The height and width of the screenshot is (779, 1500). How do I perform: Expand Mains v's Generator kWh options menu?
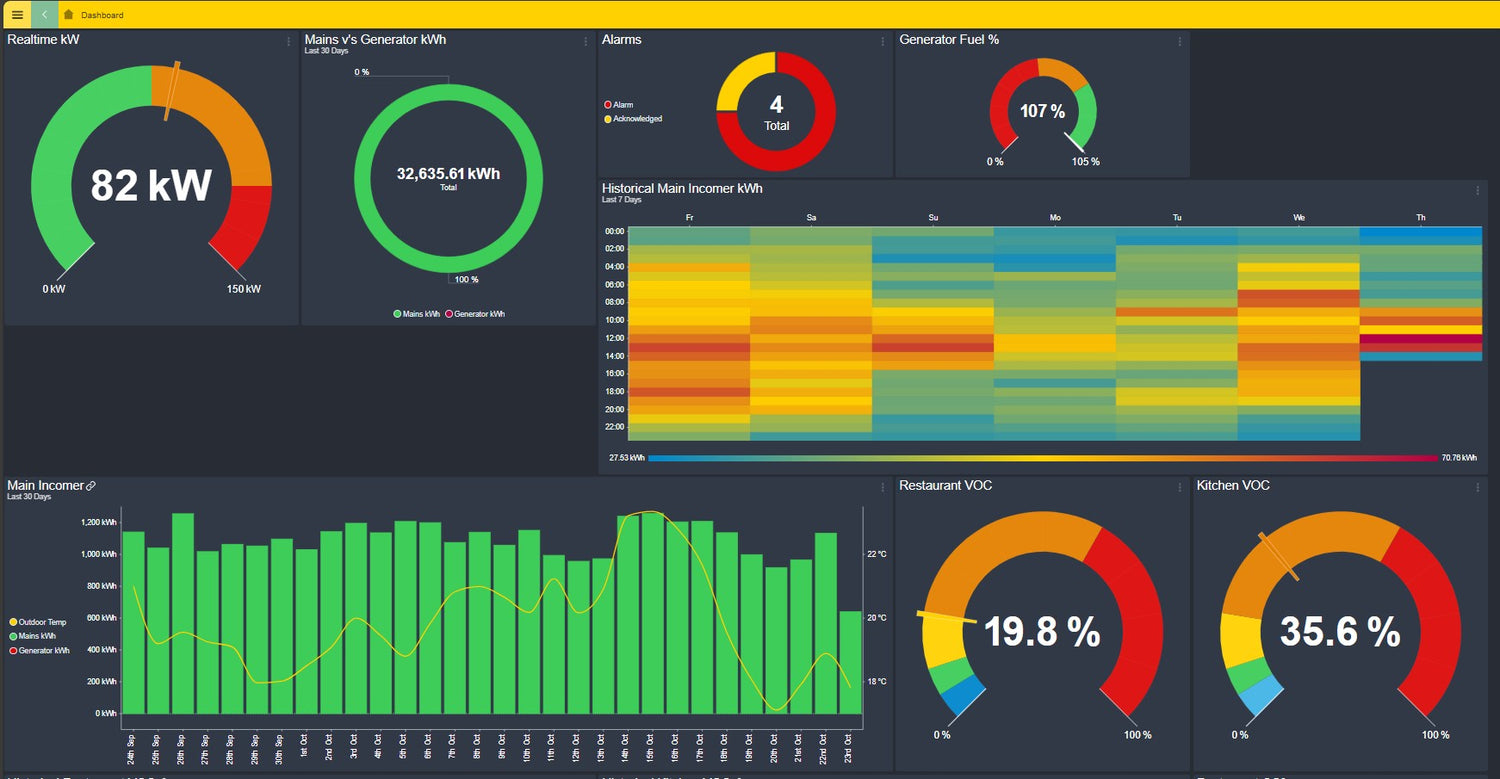(586, 42)
